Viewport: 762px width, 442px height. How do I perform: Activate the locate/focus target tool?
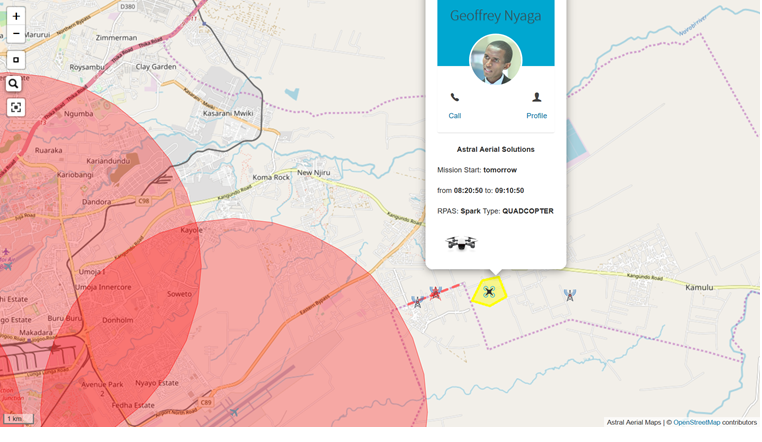pos(16,107)
